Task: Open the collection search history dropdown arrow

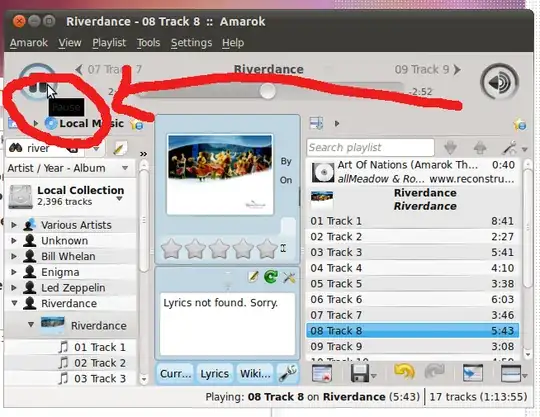Action: tap(96, 149)
